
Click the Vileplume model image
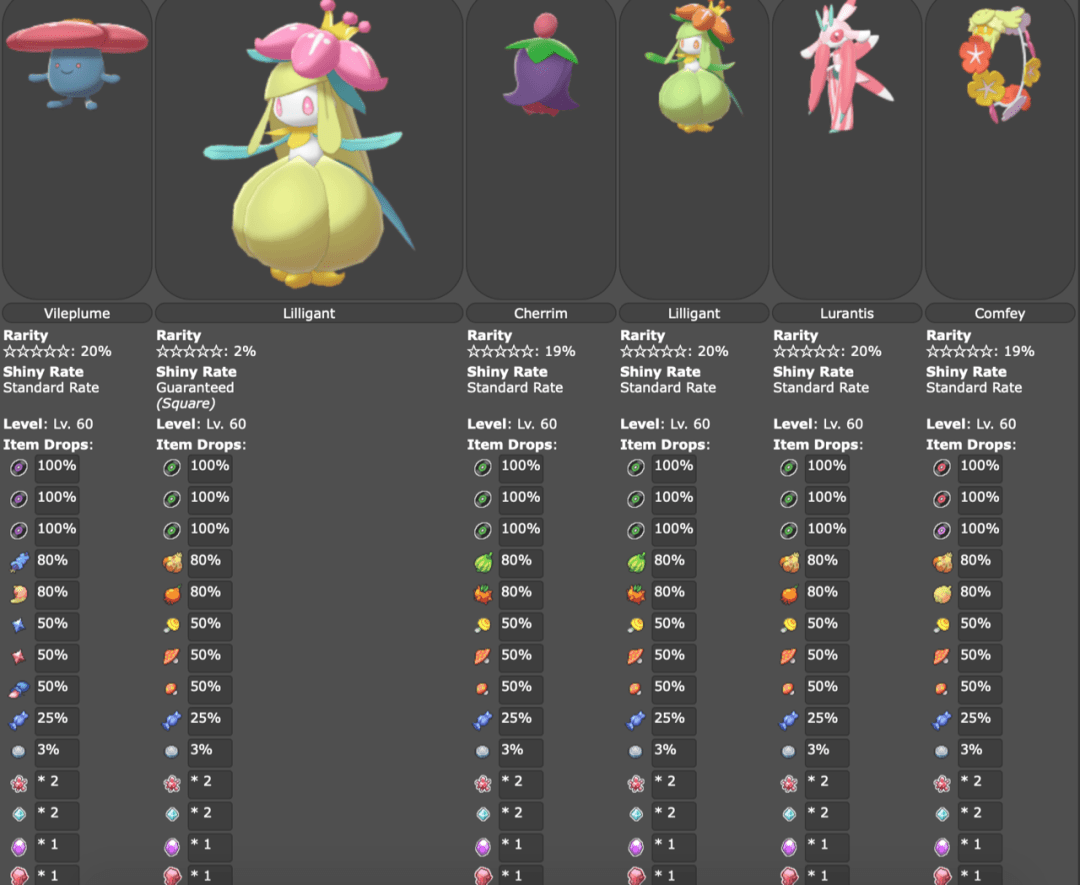(x=76, y=62)
